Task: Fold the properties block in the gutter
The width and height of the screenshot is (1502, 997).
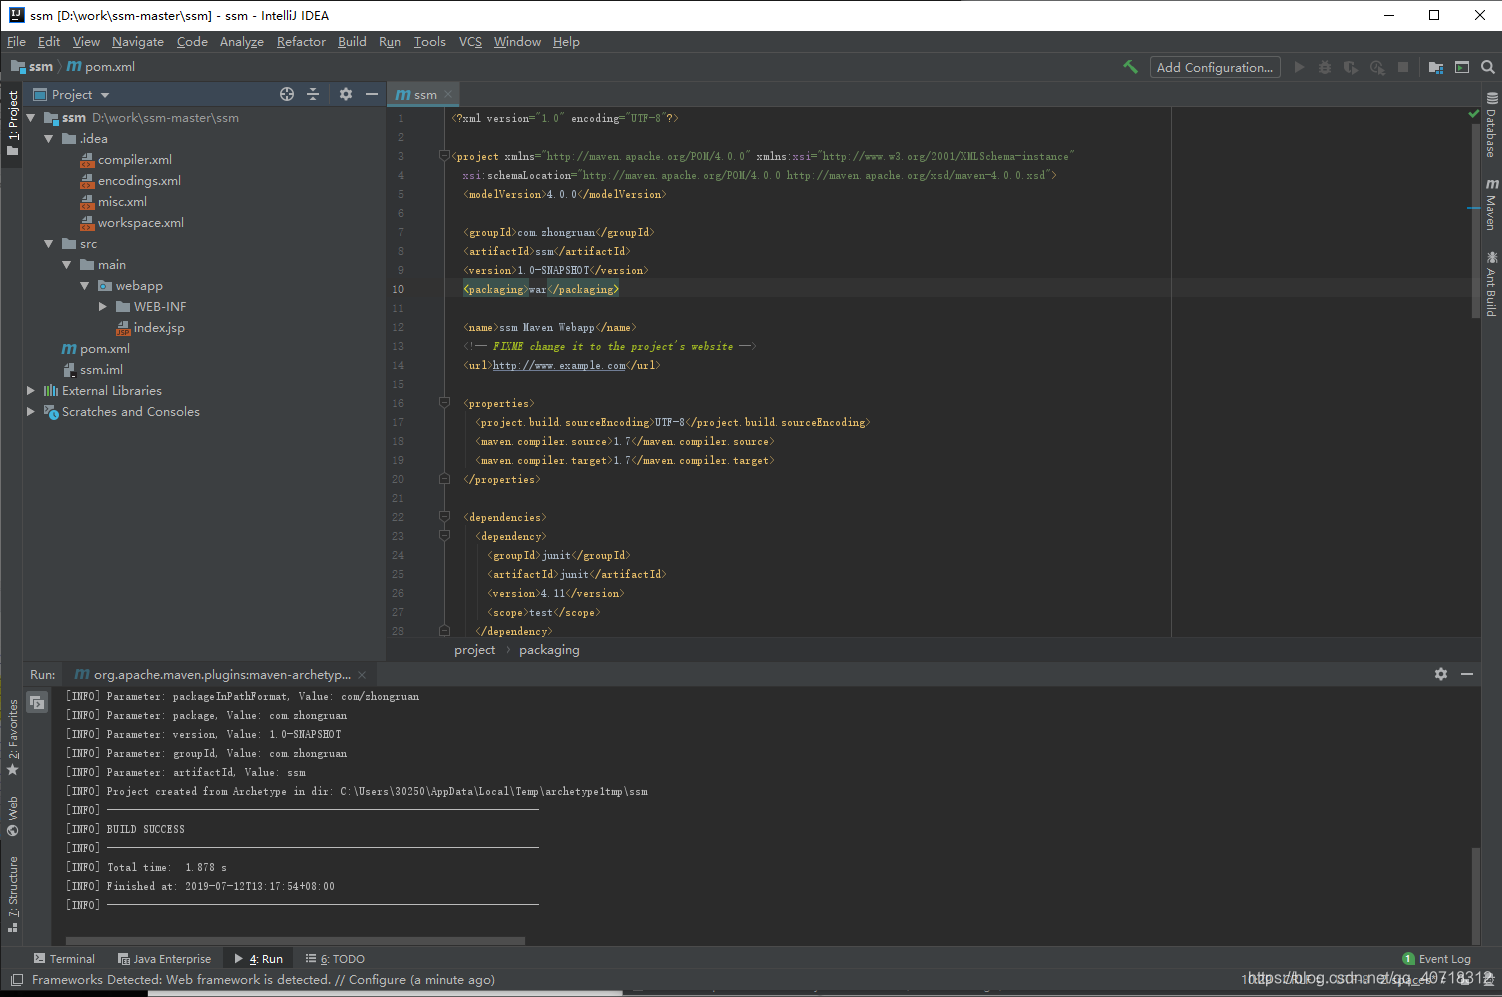Action: point(444,403)
